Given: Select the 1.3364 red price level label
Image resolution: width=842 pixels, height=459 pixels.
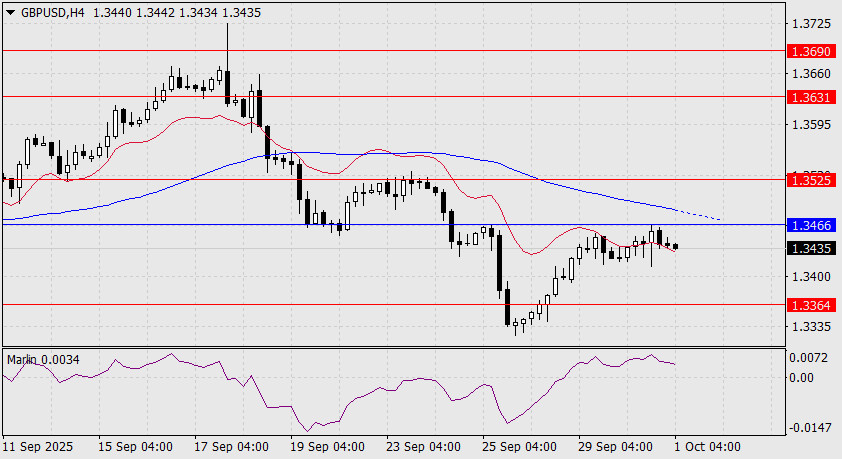Looking at the screenshot, I should (x=811, y=305).
